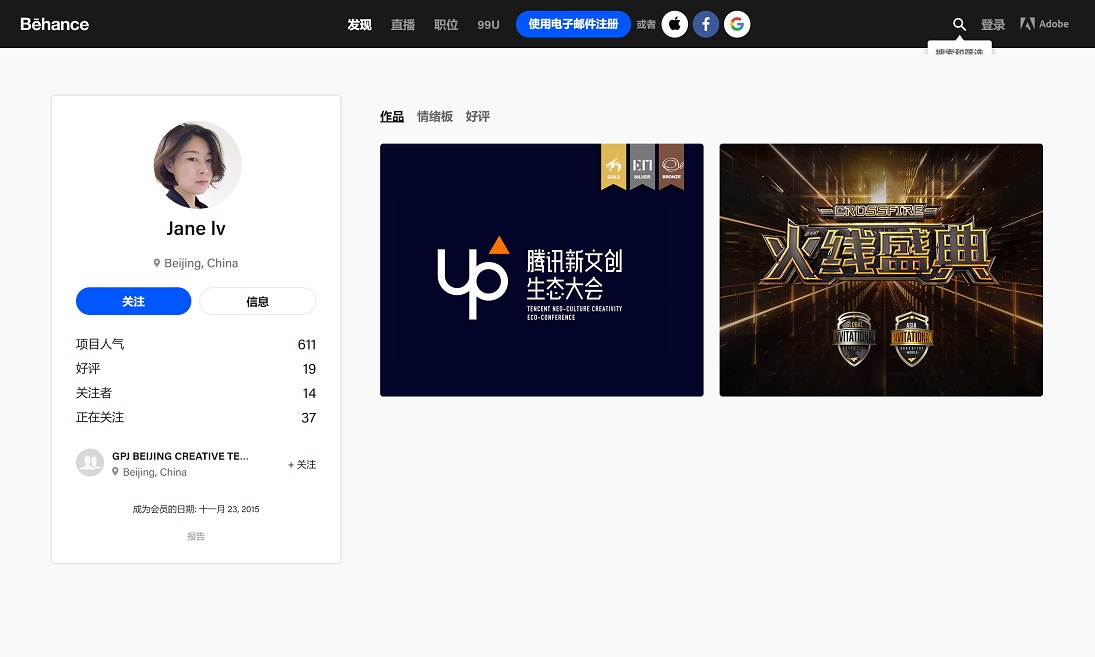Open the Behance home logo

[54, 24]
